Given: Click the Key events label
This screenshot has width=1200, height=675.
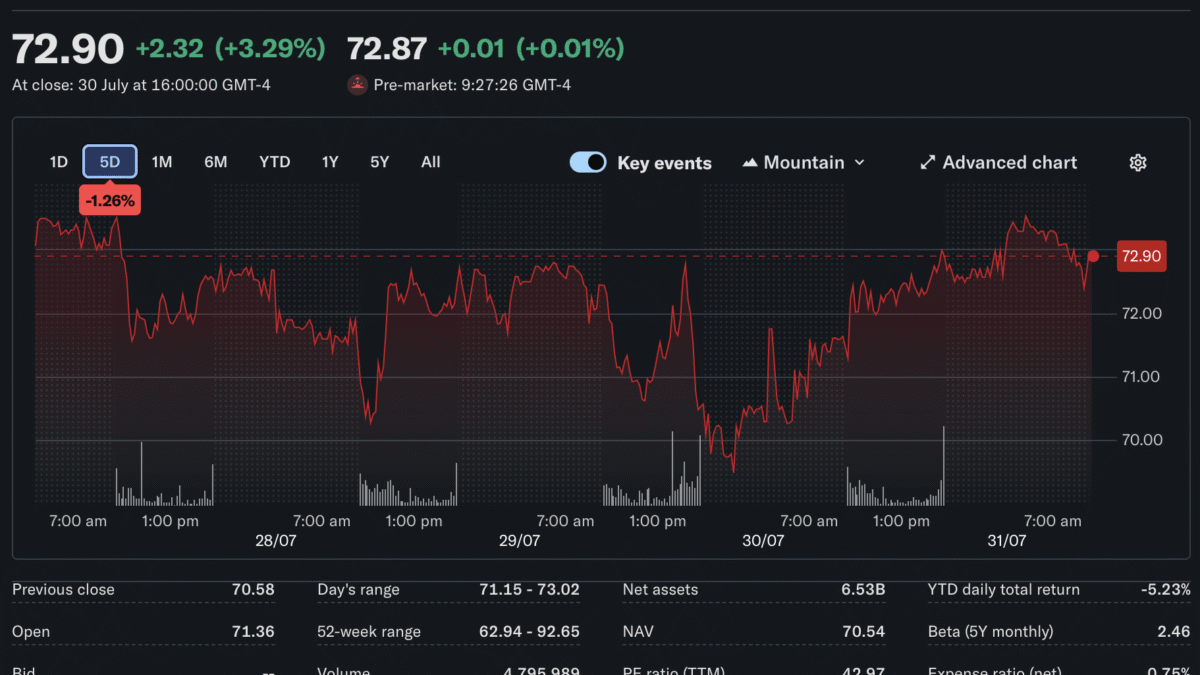Looking at the screenshot, I should pyautogui.click(x=664, y=163).
